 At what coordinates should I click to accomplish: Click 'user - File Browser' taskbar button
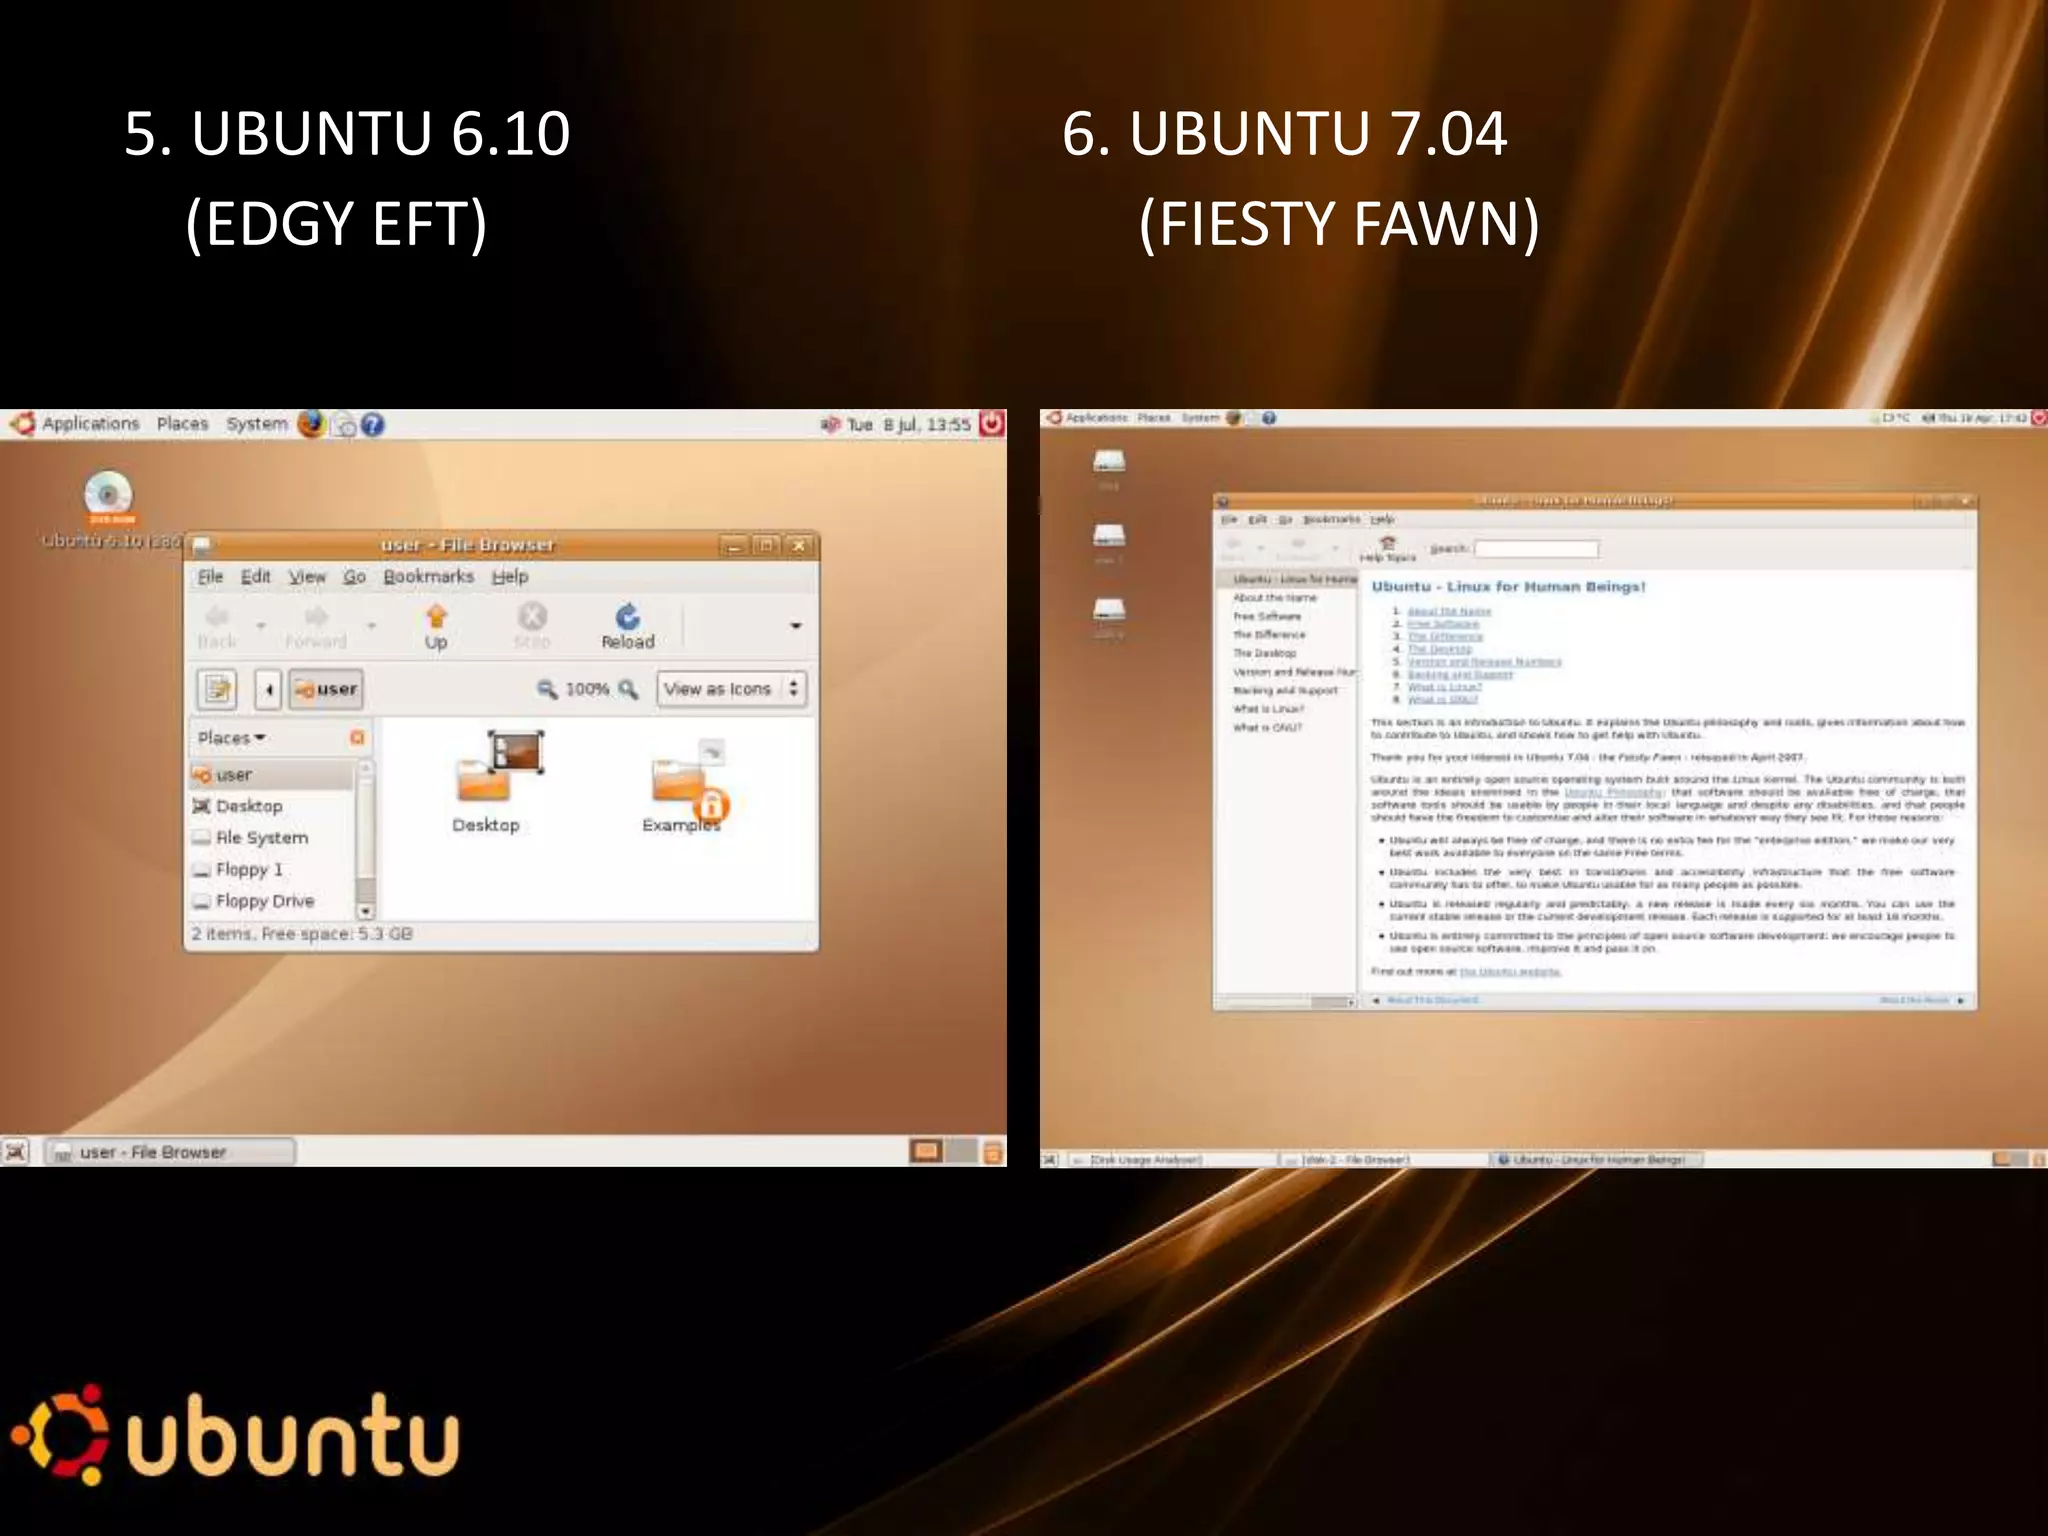pyautogui.click(x=171, y=1152)
